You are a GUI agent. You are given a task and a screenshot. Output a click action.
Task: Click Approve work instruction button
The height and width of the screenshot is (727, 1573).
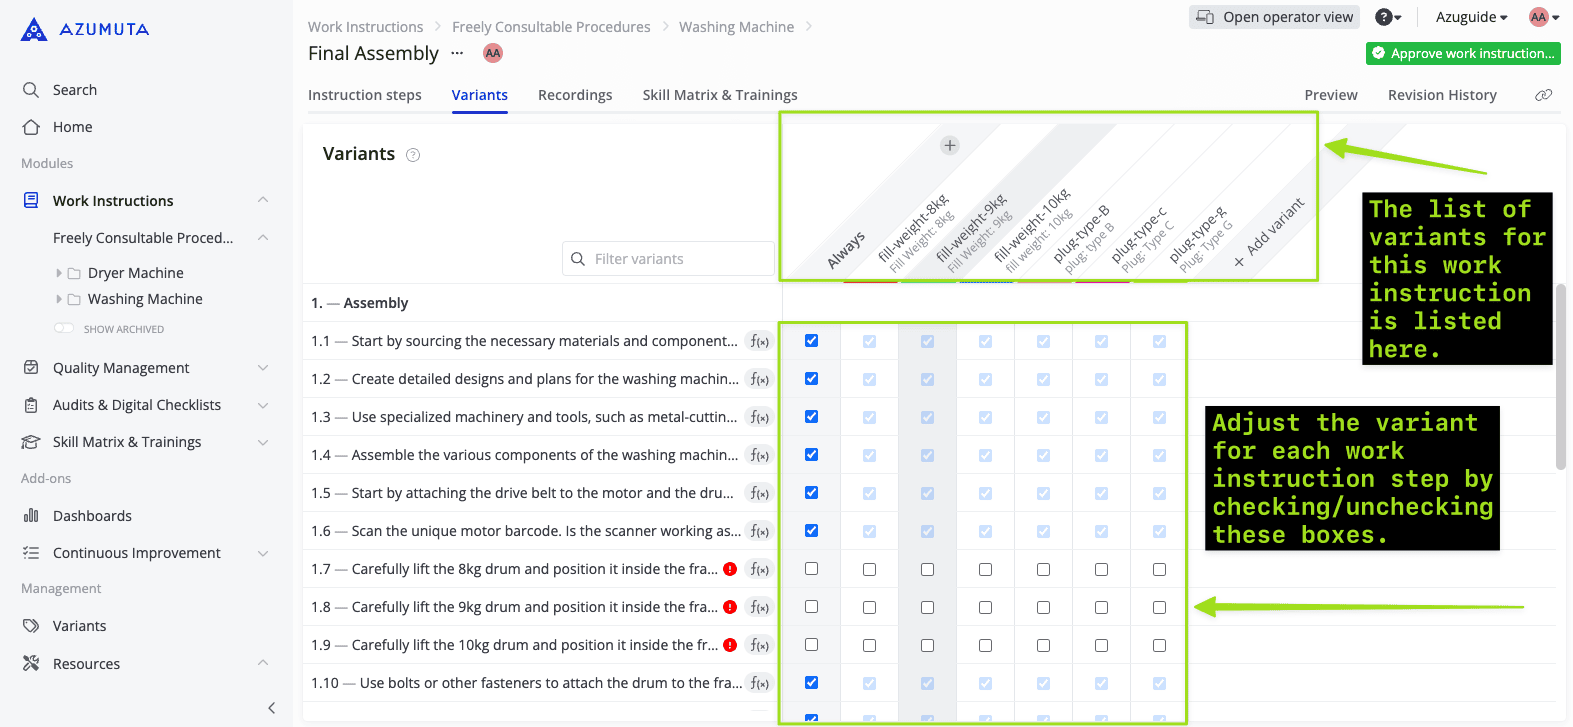1463,53
